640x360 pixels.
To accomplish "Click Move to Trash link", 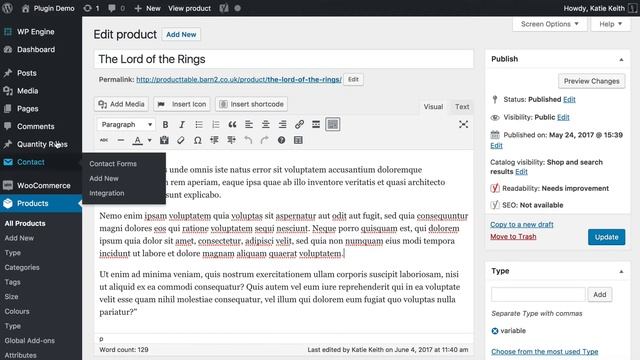I will point(513,237).
